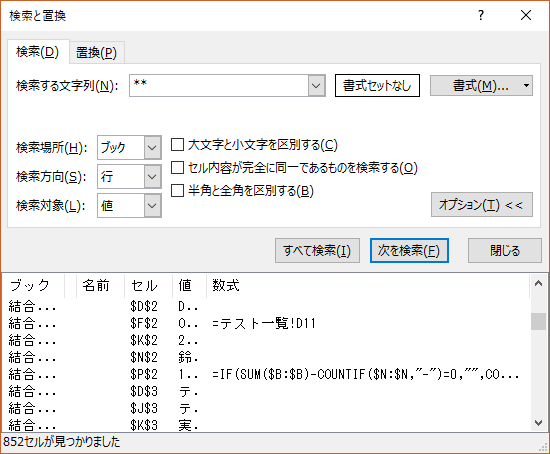Enable 大文字と小文字を区別する checkbox
The image size is (550, 454).
tap(177, 145)
